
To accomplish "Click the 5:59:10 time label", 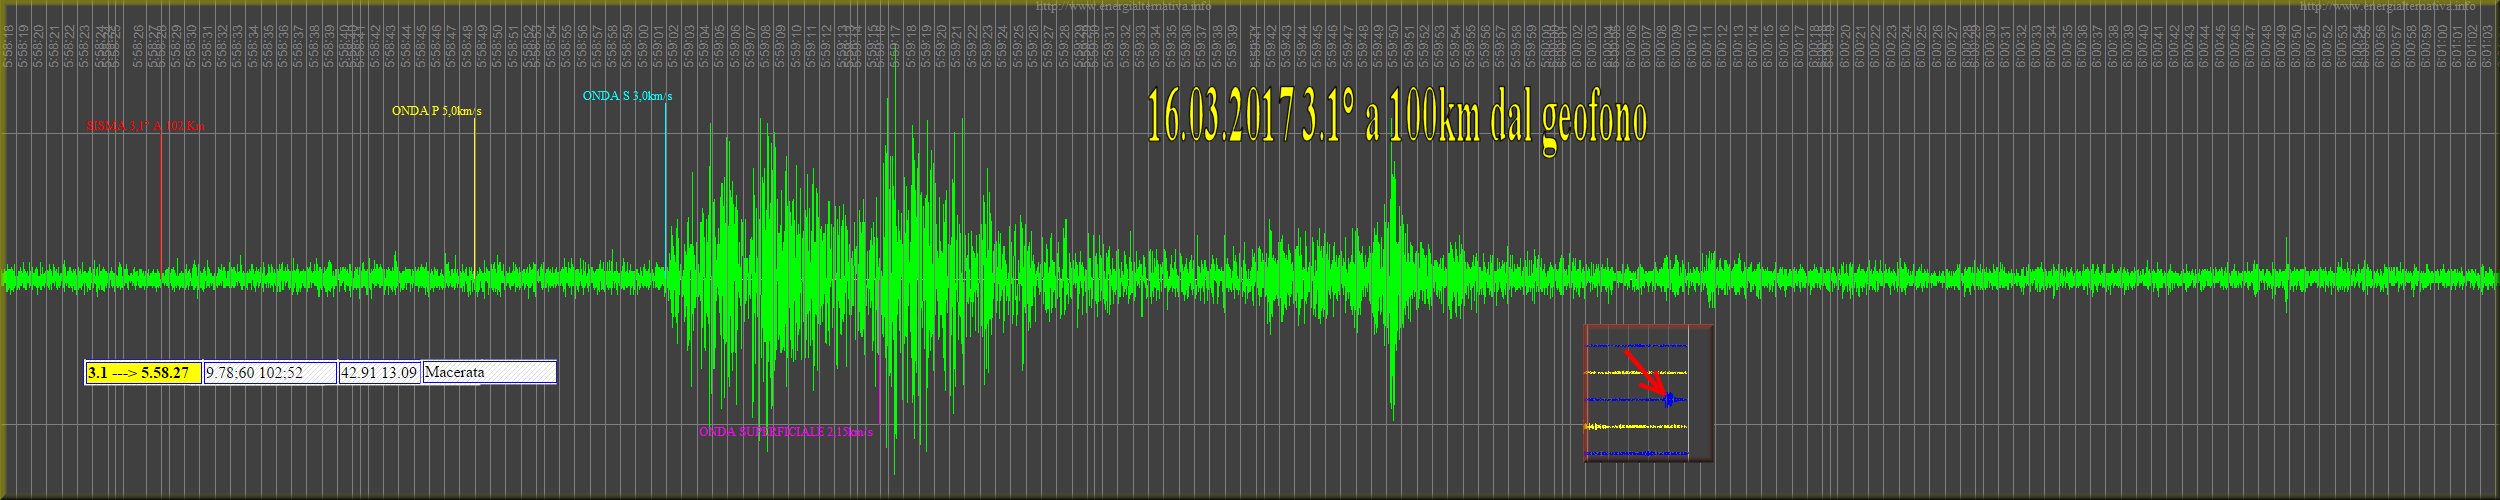I will [796, 47].
